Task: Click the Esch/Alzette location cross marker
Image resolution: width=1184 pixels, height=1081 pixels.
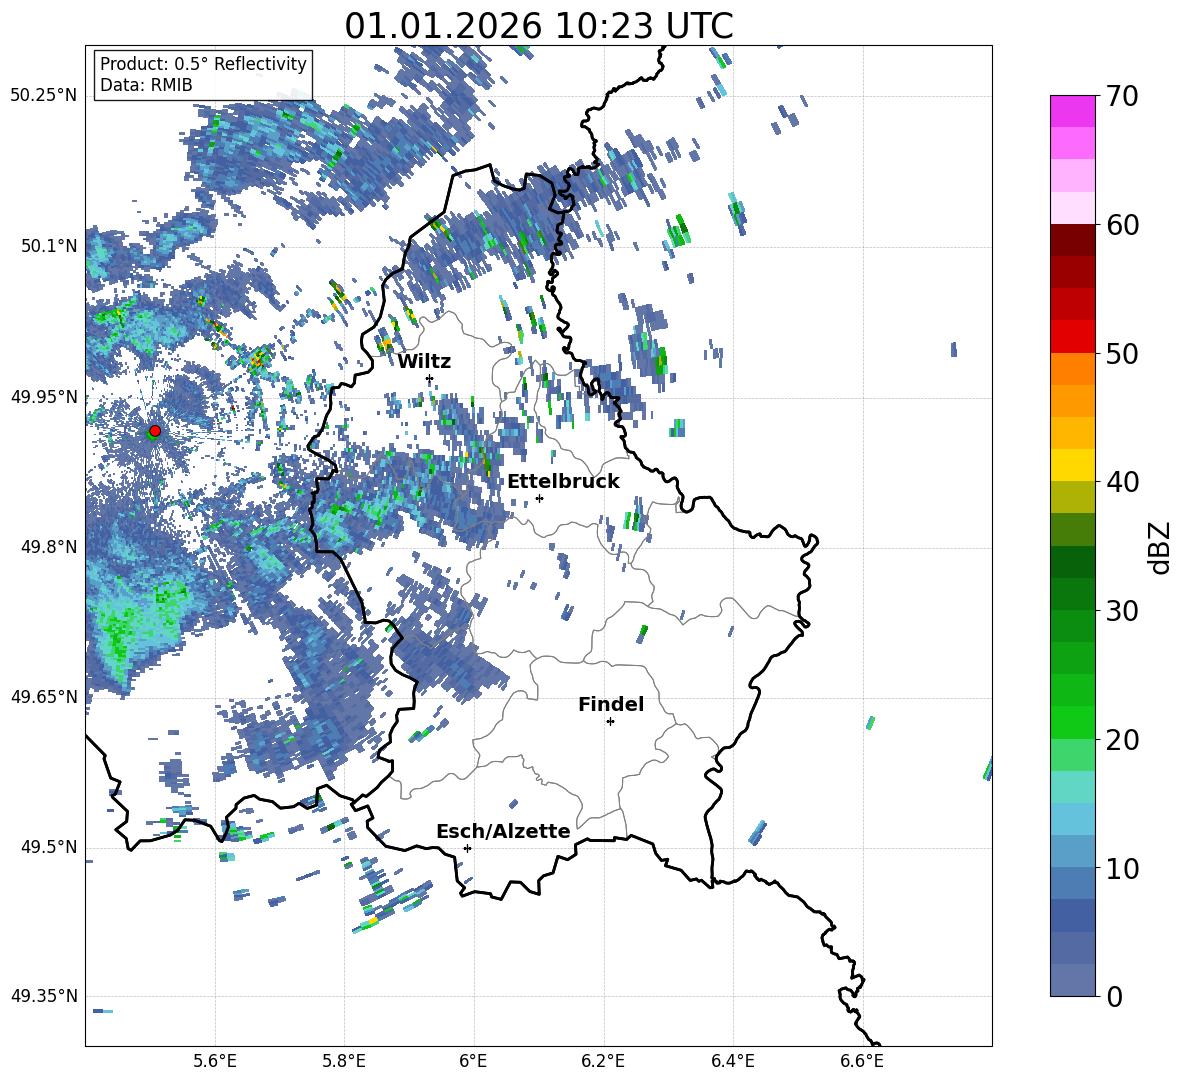Action: click(x=467, y=848)
